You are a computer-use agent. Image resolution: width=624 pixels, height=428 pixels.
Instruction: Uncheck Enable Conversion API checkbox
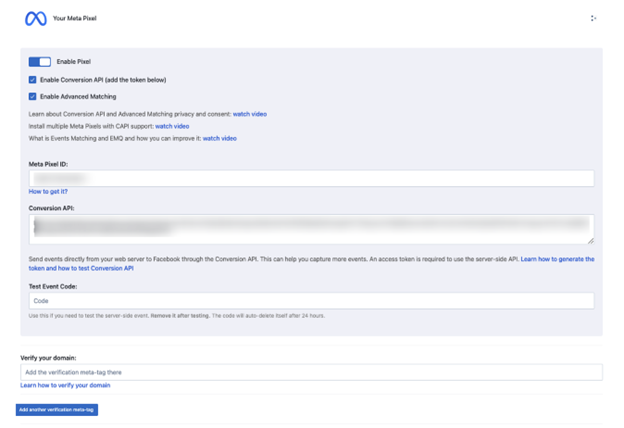coord(32,80)
